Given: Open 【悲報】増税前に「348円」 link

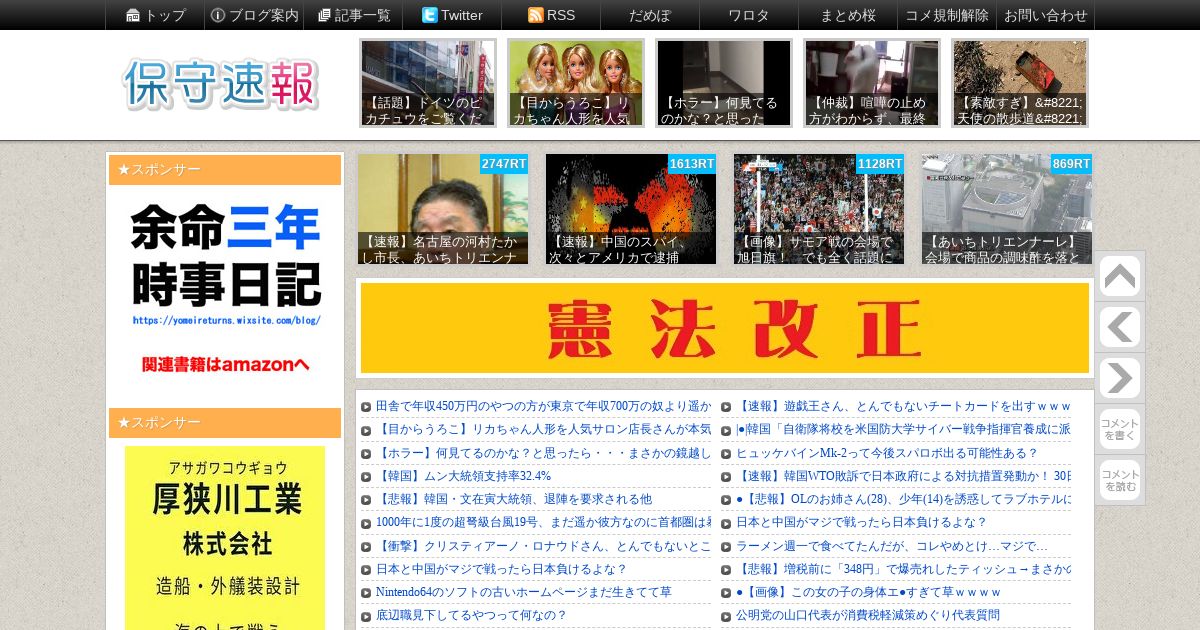Looking at the screenshot, I should (904, 569).
